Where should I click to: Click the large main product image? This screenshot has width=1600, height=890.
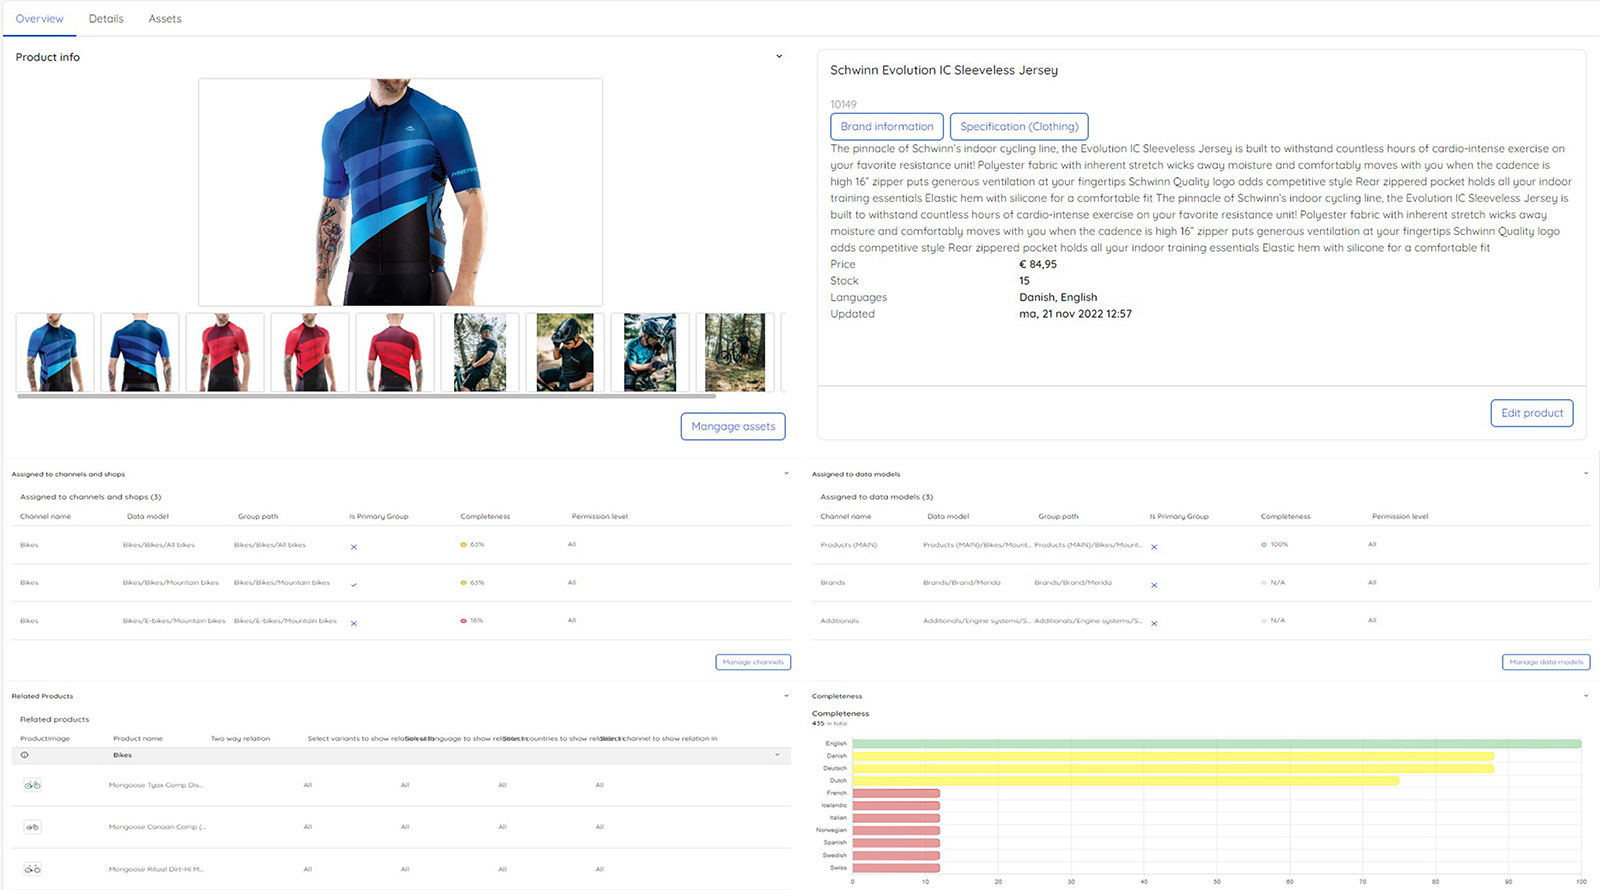point(400,192)
